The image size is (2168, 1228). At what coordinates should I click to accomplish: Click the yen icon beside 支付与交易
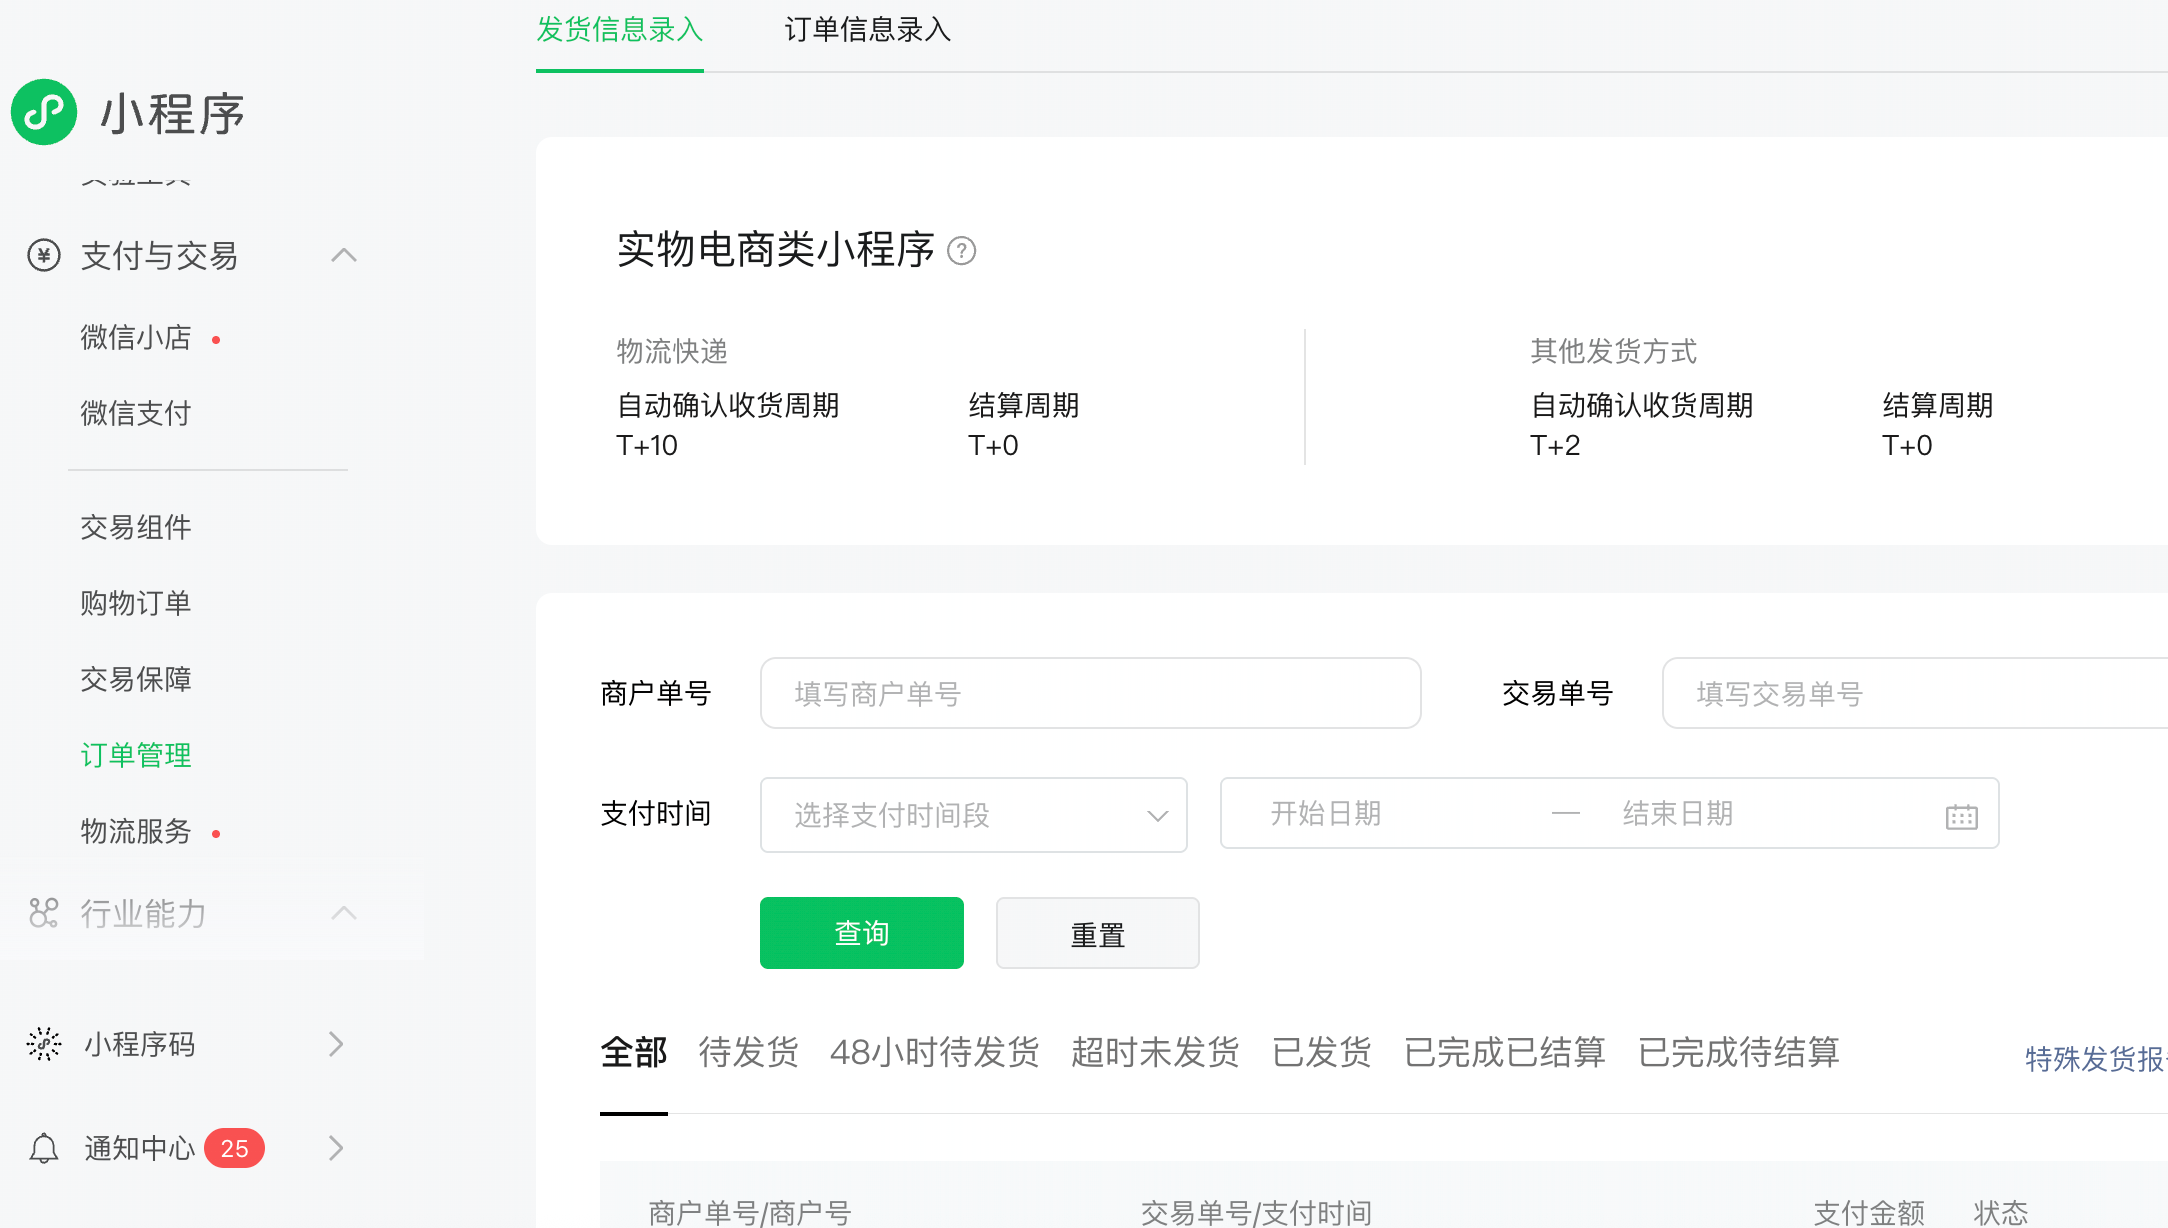pyautogui.click(x=44, y=256)
